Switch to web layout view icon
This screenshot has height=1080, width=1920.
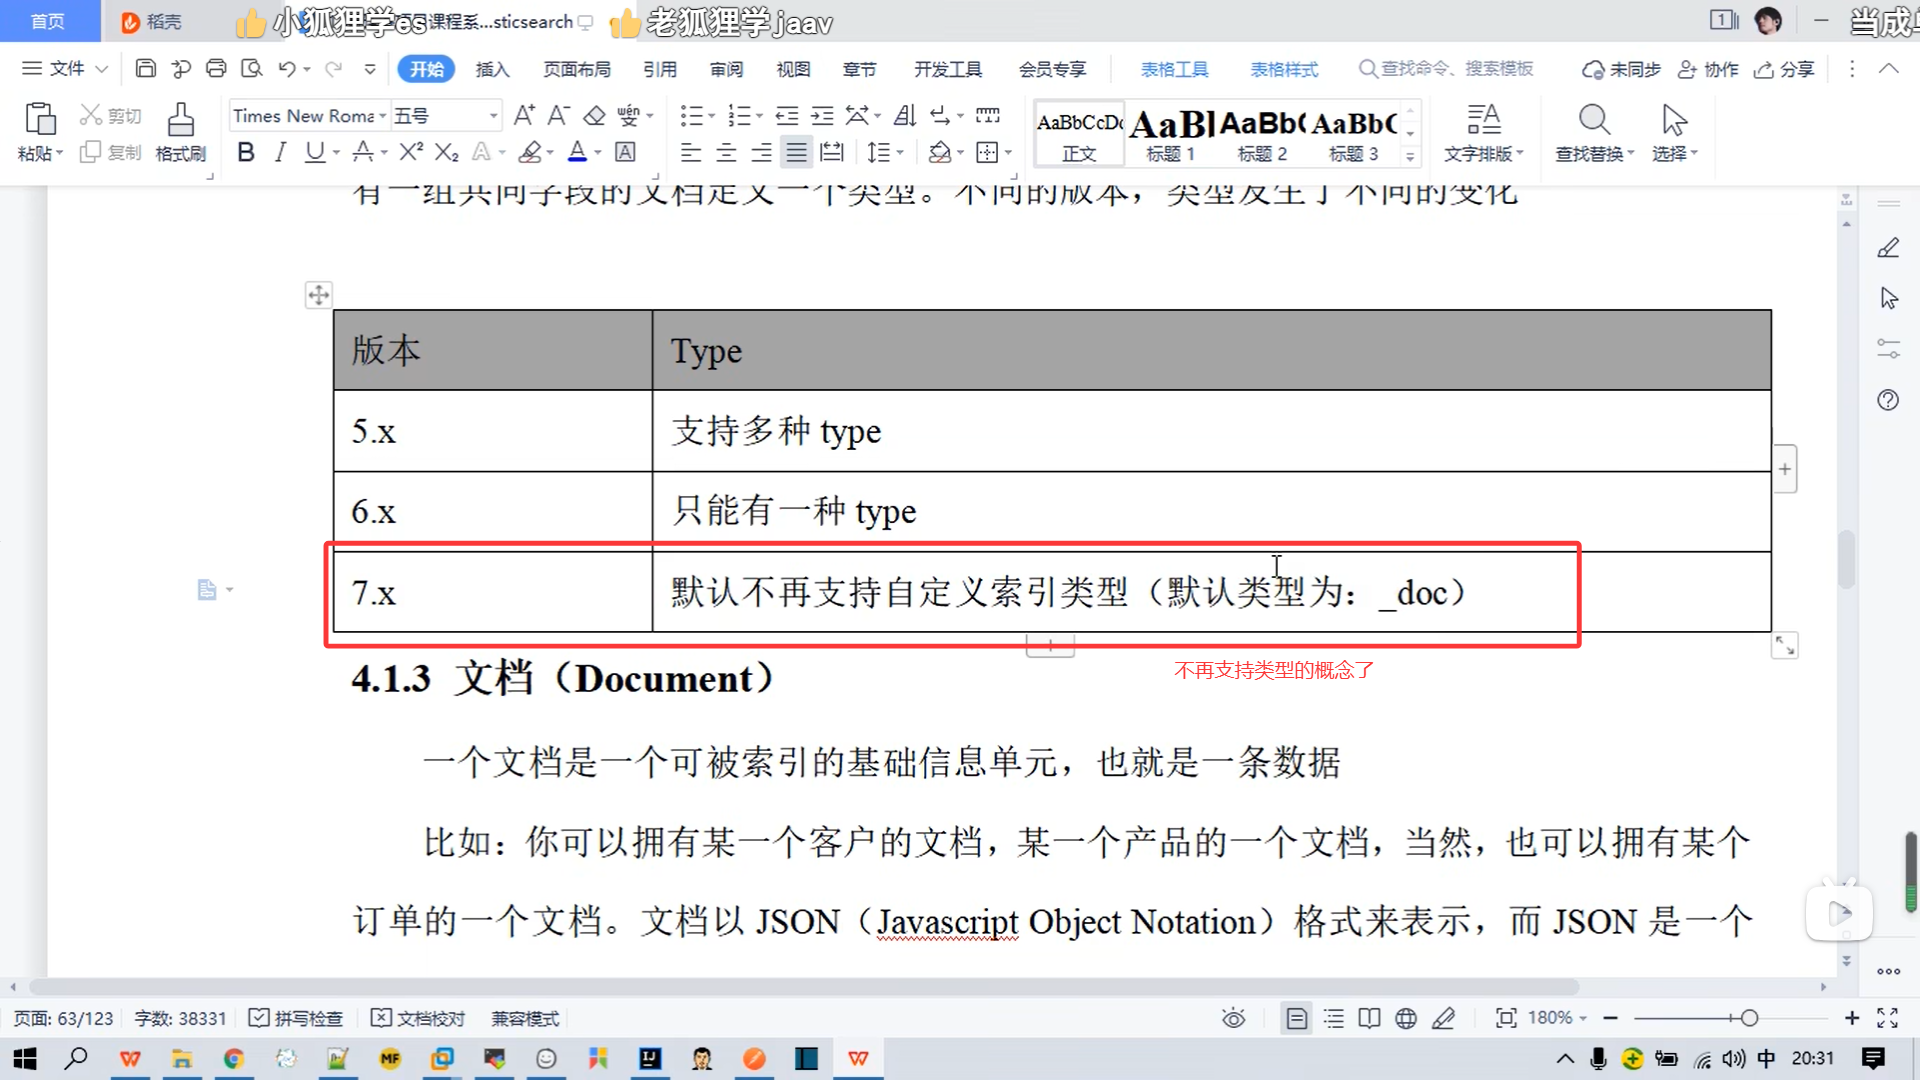point(1406,1018)
